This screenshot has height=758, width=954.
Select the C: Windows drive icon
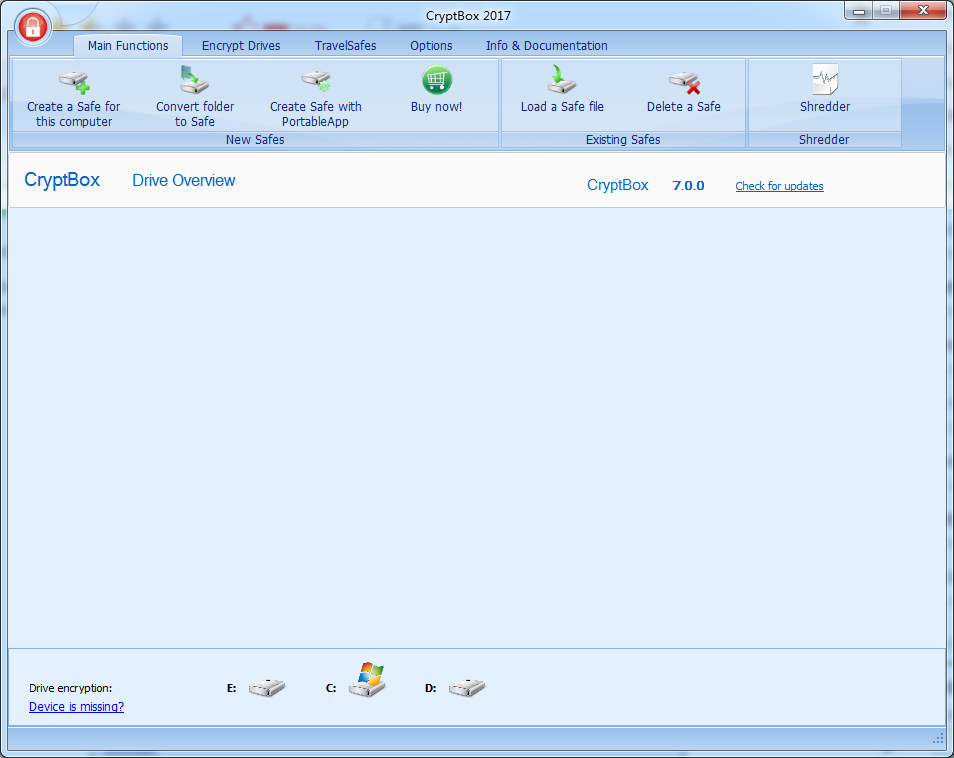(x=367, y=680)
